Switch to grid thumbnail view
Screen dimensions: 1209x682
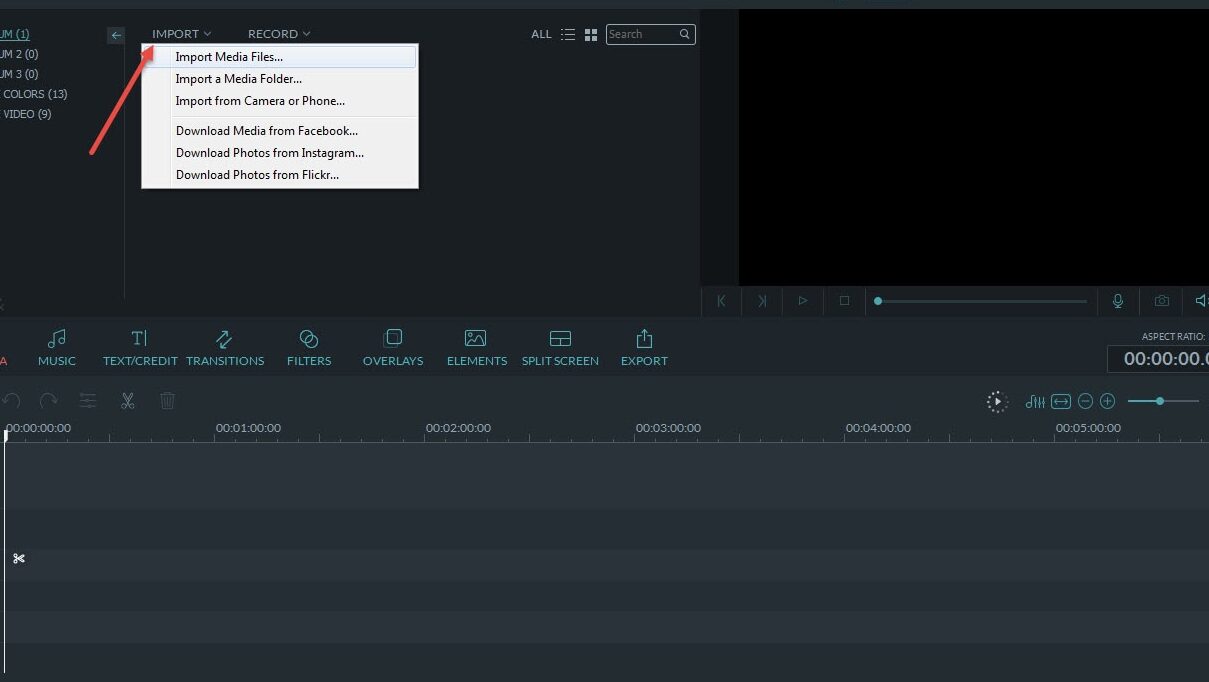pyautogui.click(x=591, y=34)
